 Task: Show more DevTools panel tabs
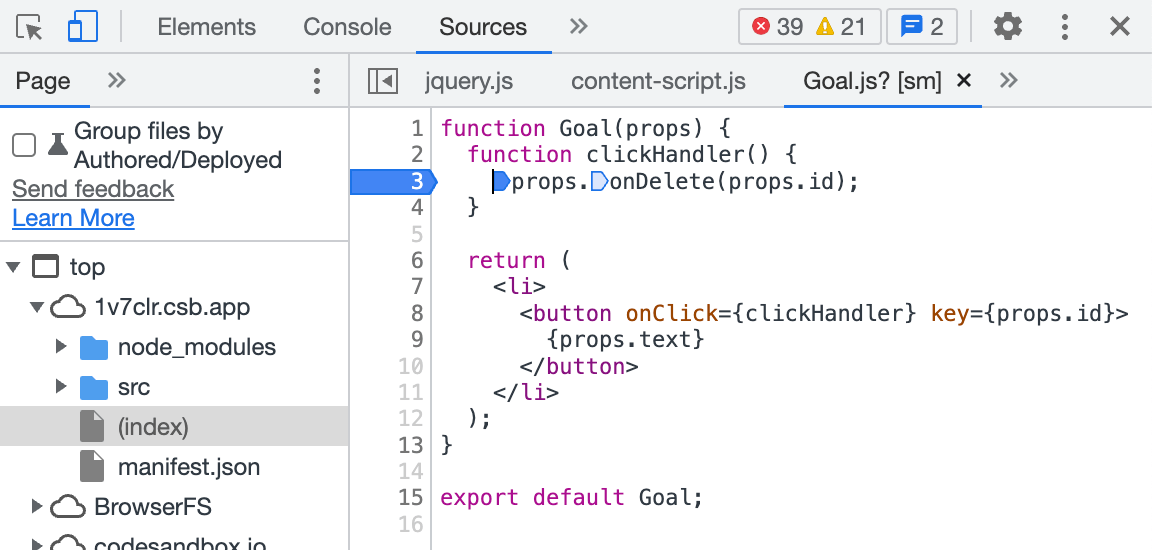click(x=579, y=26)
